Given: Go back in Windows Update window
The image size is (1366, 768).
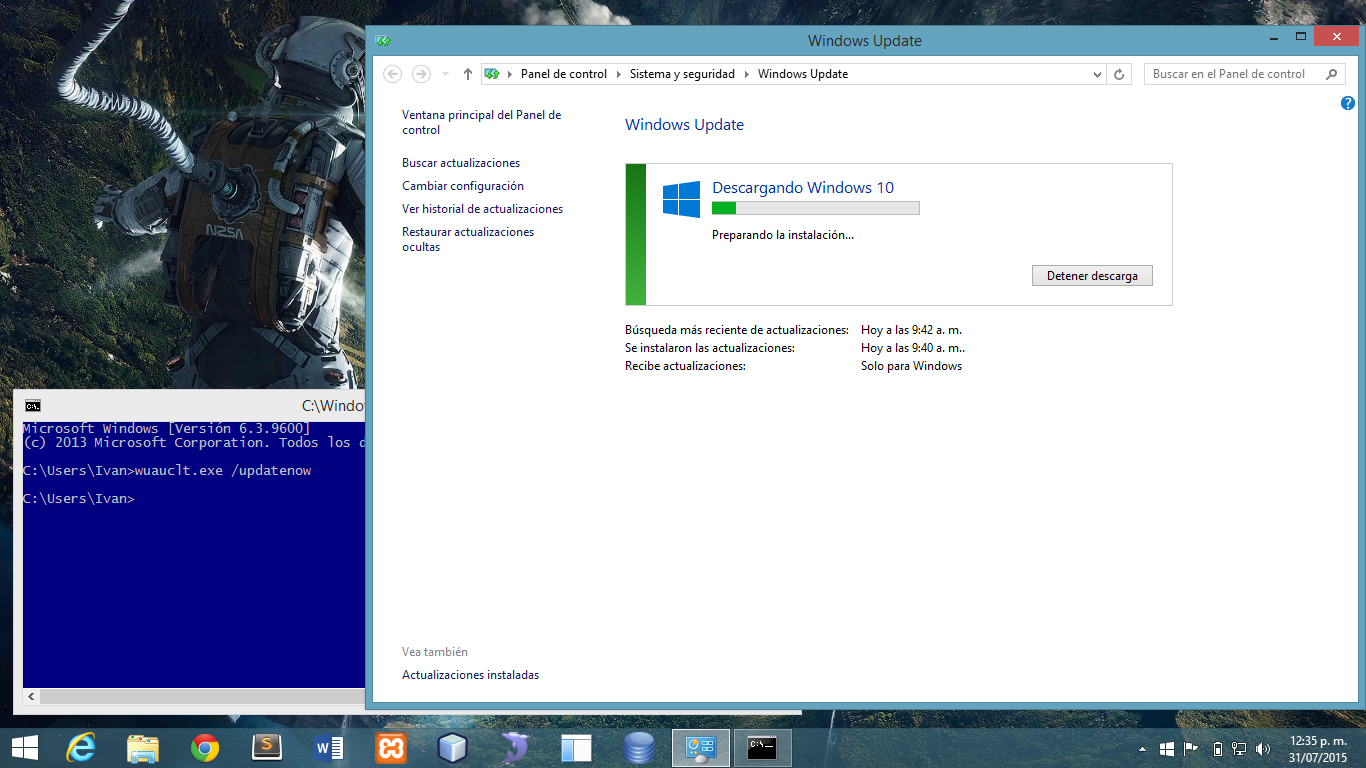Looking at the screenshot, I should click(393, 74).
